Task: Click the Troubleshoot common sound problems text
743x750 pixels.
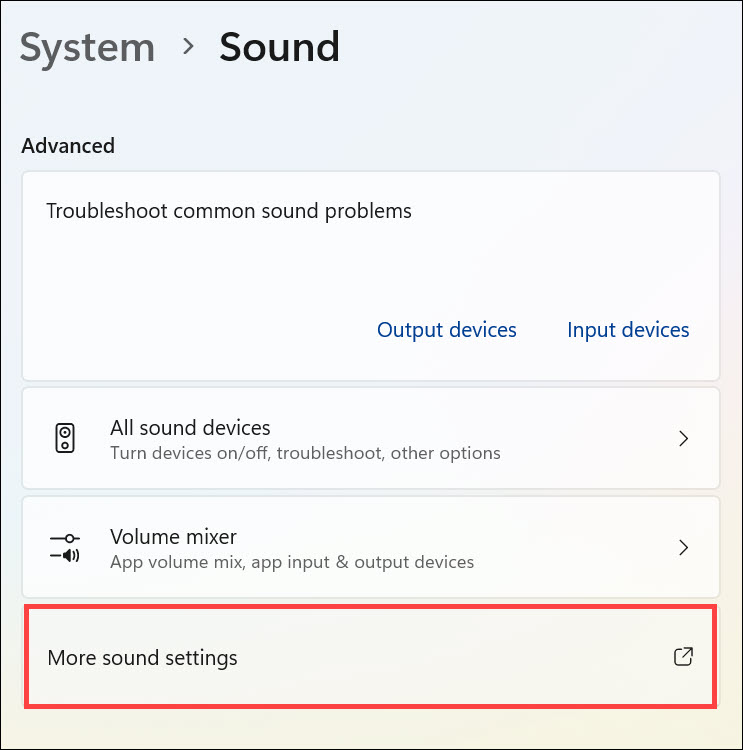Action: coord(229,211)
